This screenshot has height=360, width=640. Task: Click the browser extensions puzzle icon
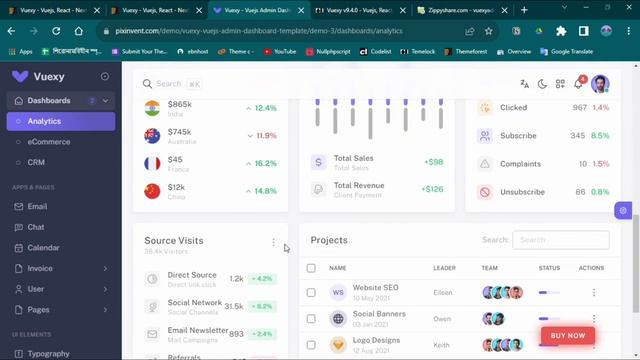click(561, 31)
